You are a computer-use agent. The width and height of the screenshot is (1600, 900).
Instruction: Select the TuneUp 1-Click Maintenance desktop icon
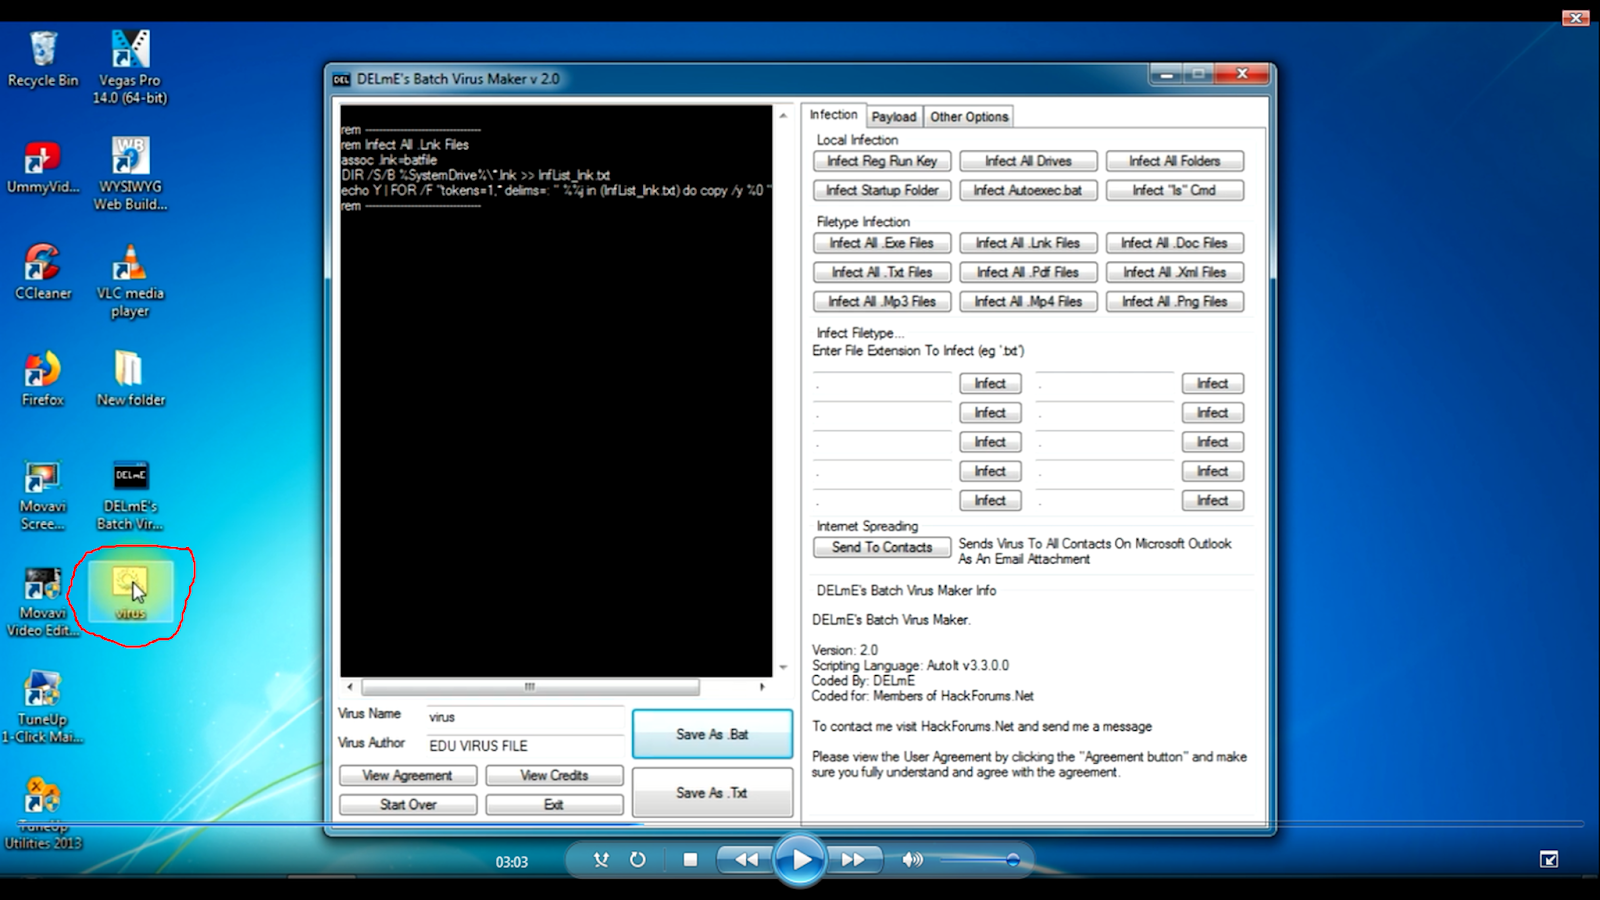point(43,708)
